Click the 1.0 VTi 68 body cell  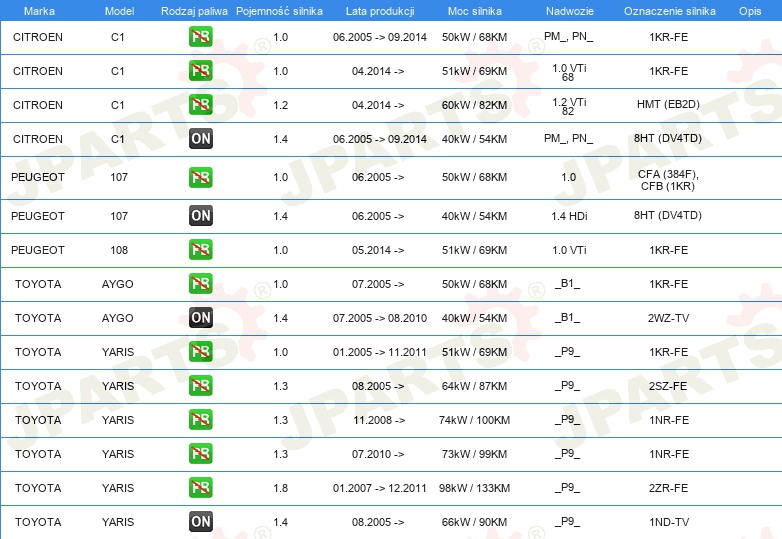(x=569, y=72)
